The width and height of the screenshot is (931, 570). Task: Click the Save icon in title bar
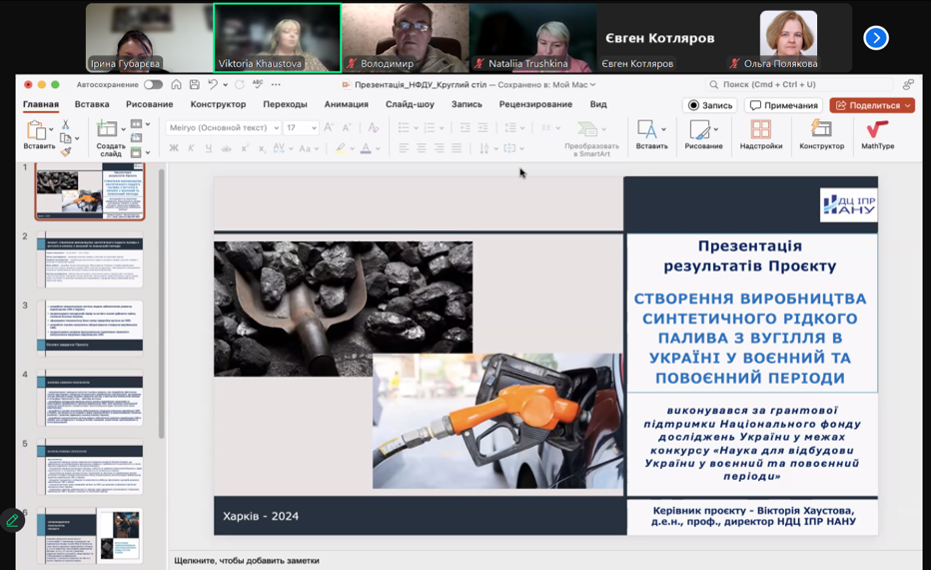[194, 85]
